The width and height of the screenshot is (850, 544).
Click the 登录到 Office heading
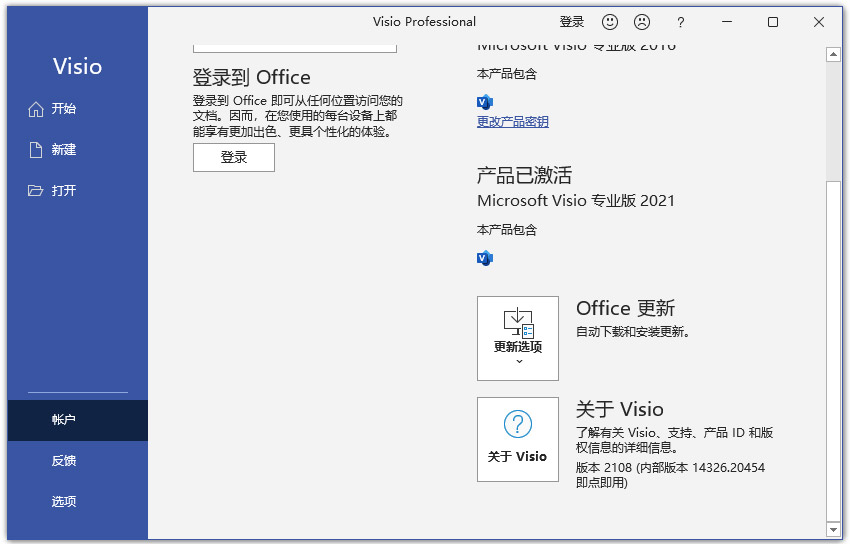pyautogui.click(x=252, y=77)
